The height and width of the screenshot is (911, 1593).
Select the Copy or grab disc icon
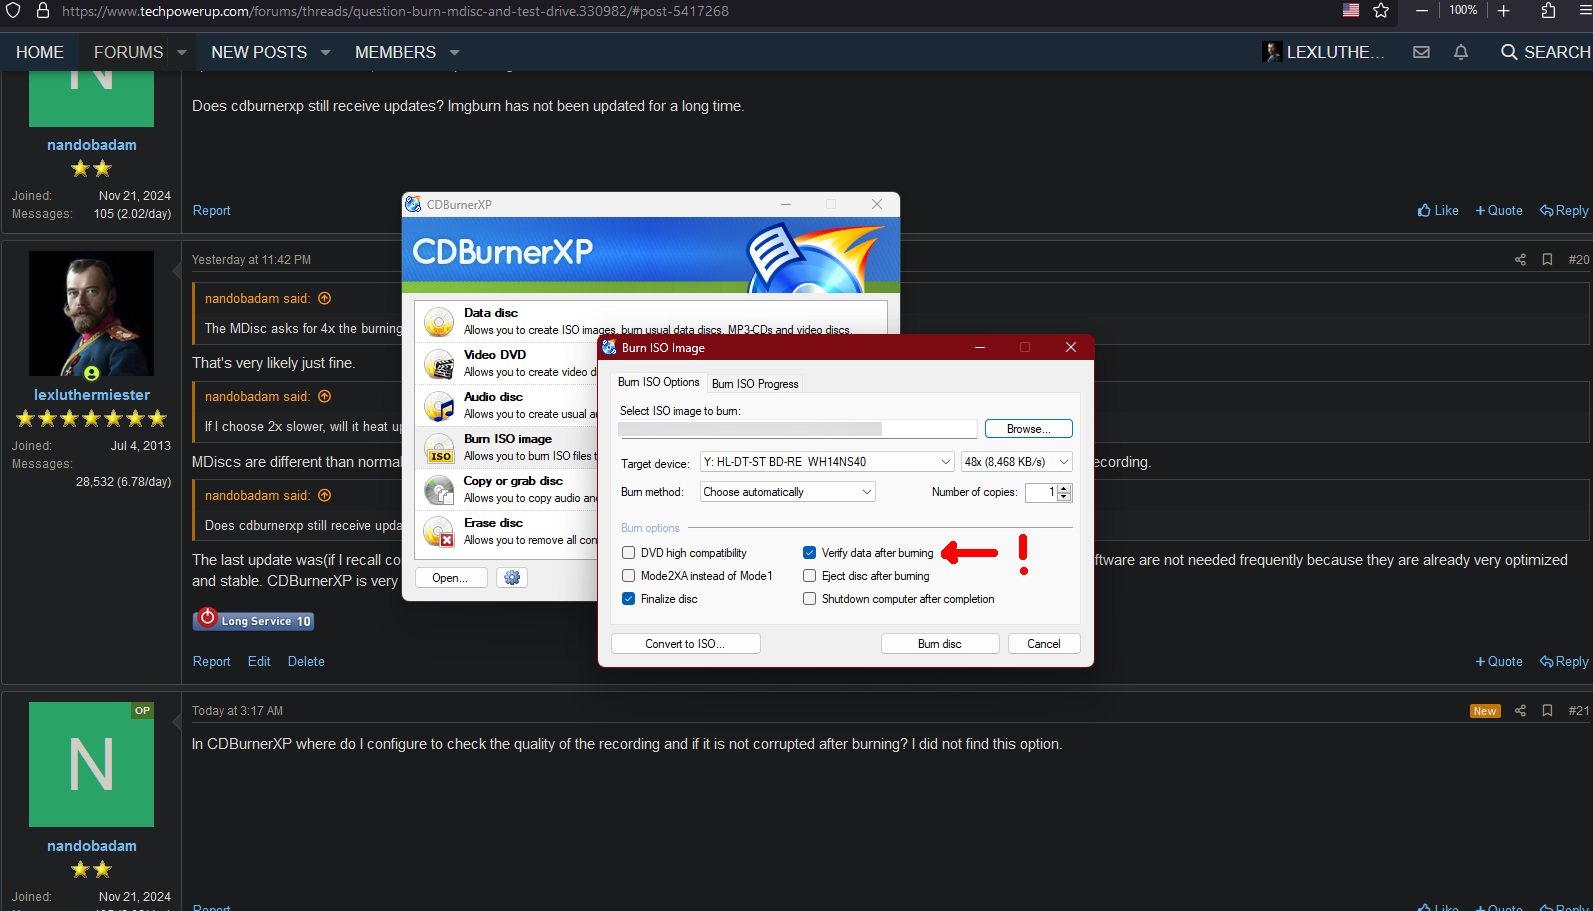[439, 490]
